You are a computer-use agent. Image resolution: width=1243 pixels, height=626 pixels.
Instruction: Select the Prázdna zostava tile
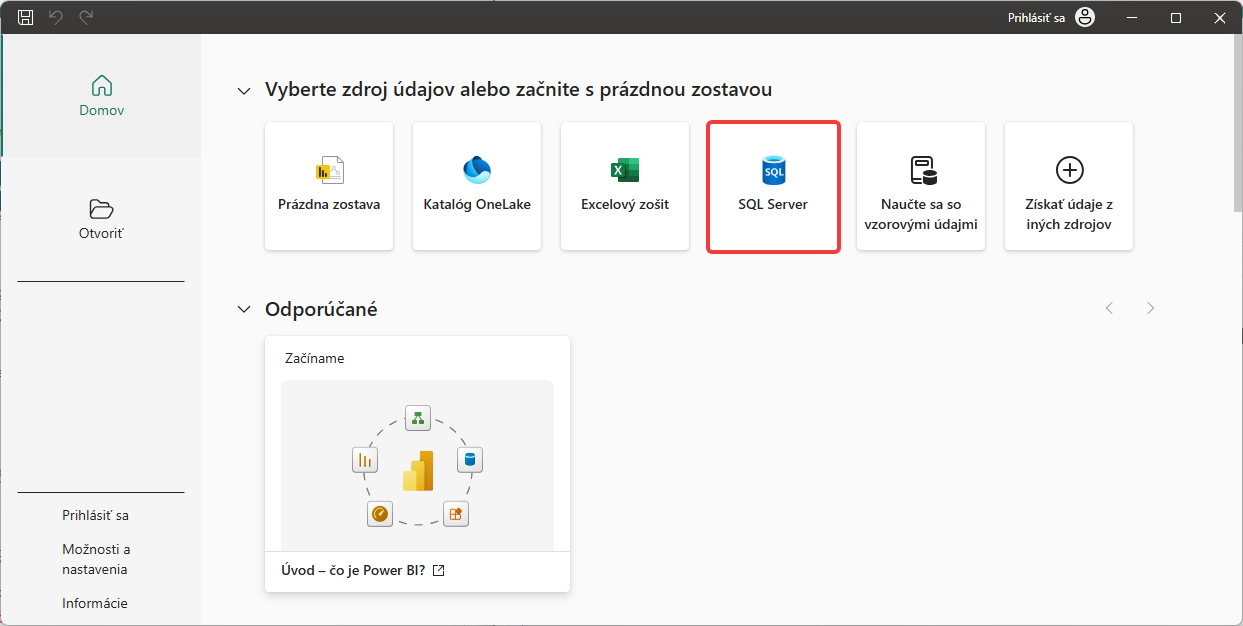click(329, 186)
